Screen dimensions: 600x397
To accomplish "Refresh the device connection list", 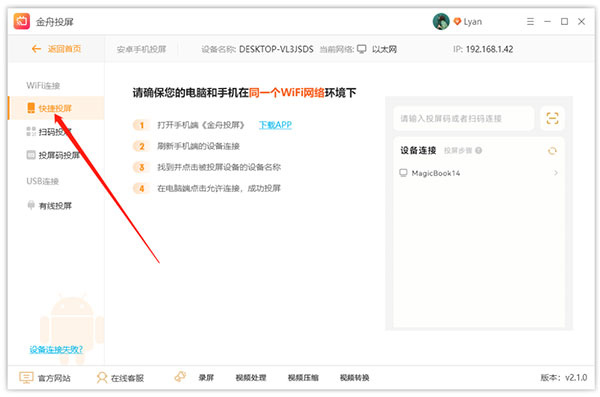I will 552,151.
